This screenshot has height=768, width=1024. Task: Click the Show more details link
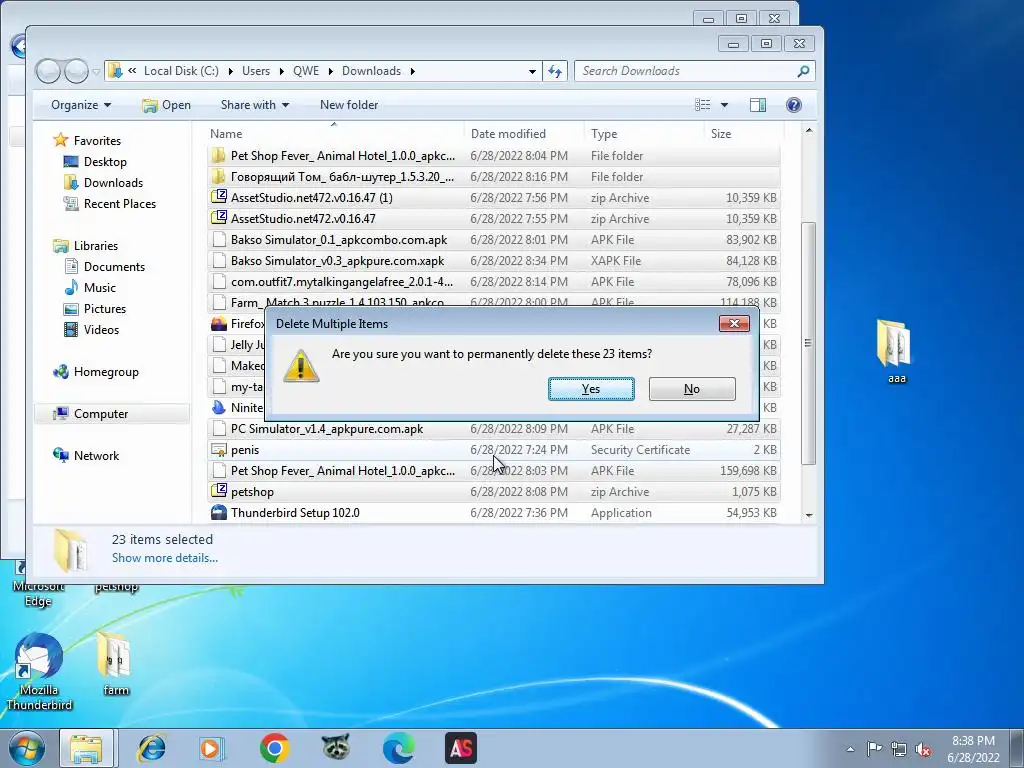pos(165,558)
